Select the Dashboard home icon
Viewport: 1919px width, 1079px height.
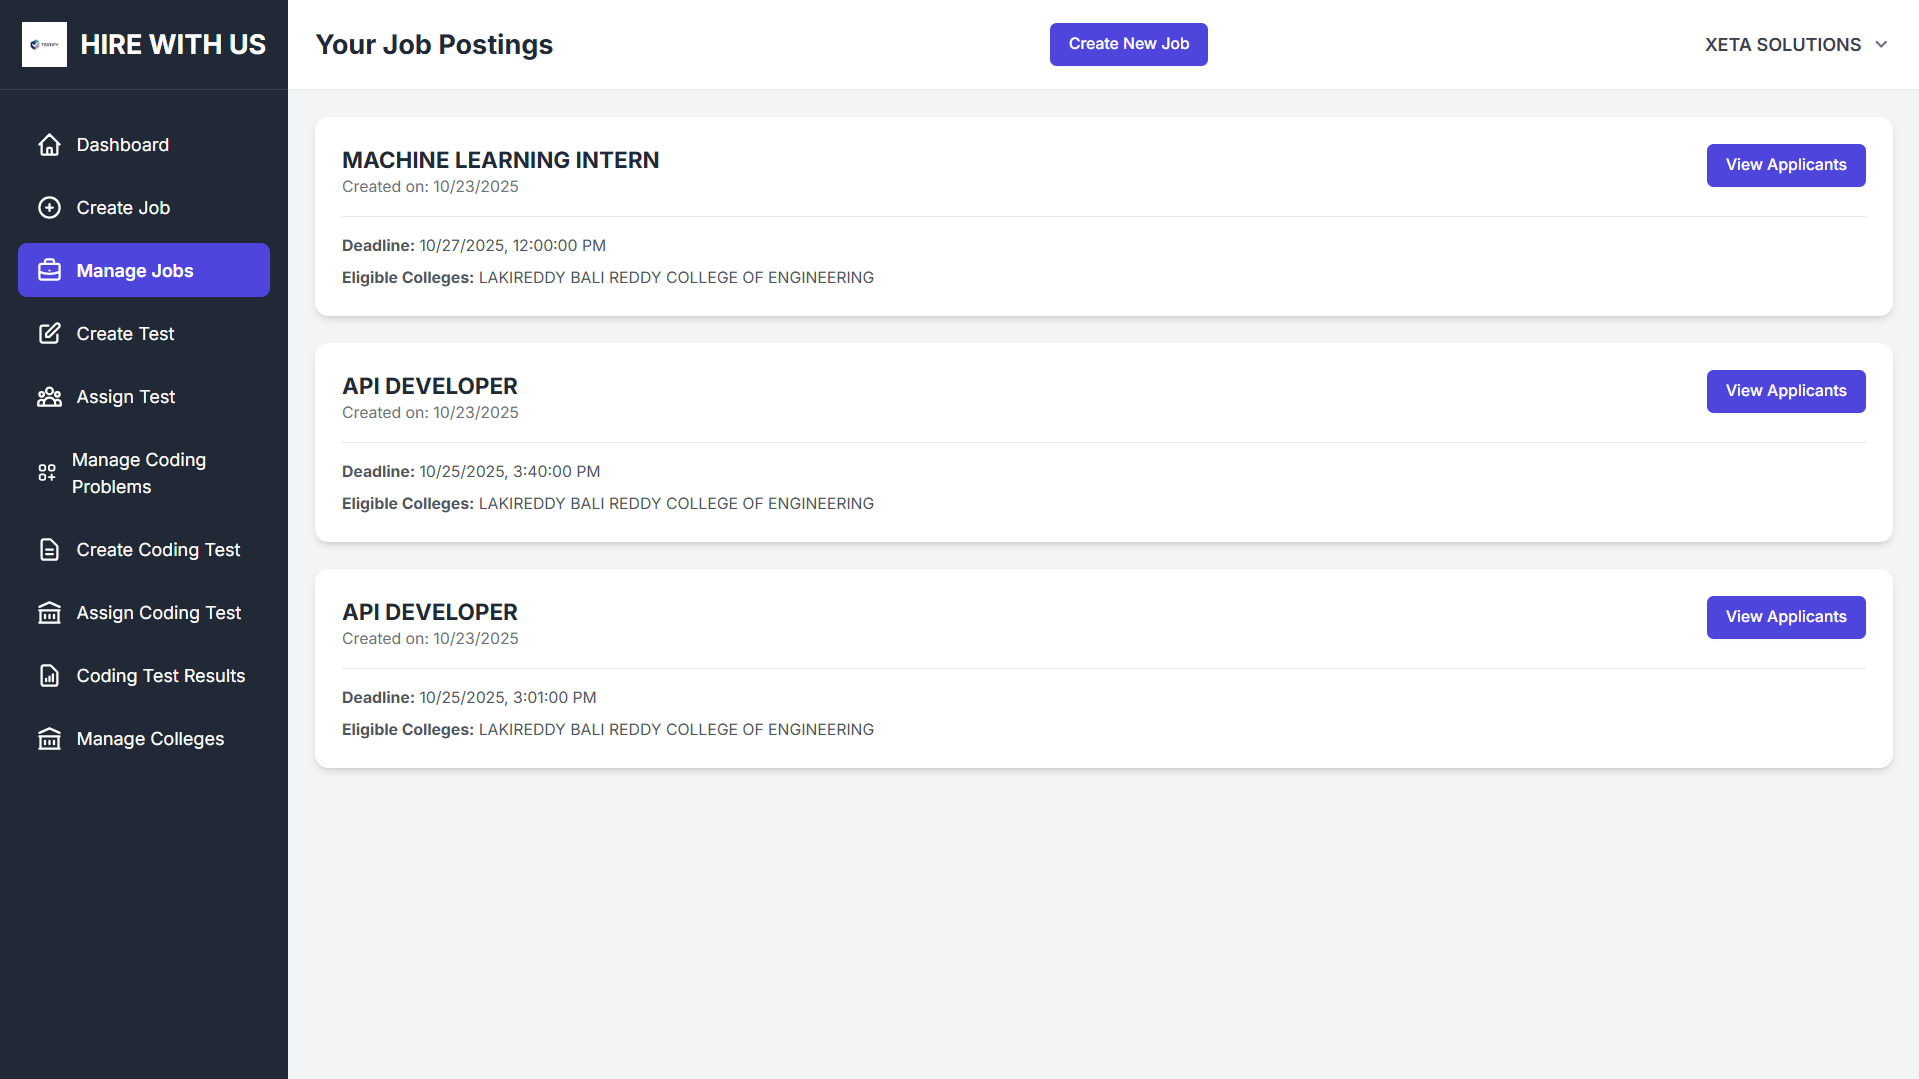[x=50, y=145]
